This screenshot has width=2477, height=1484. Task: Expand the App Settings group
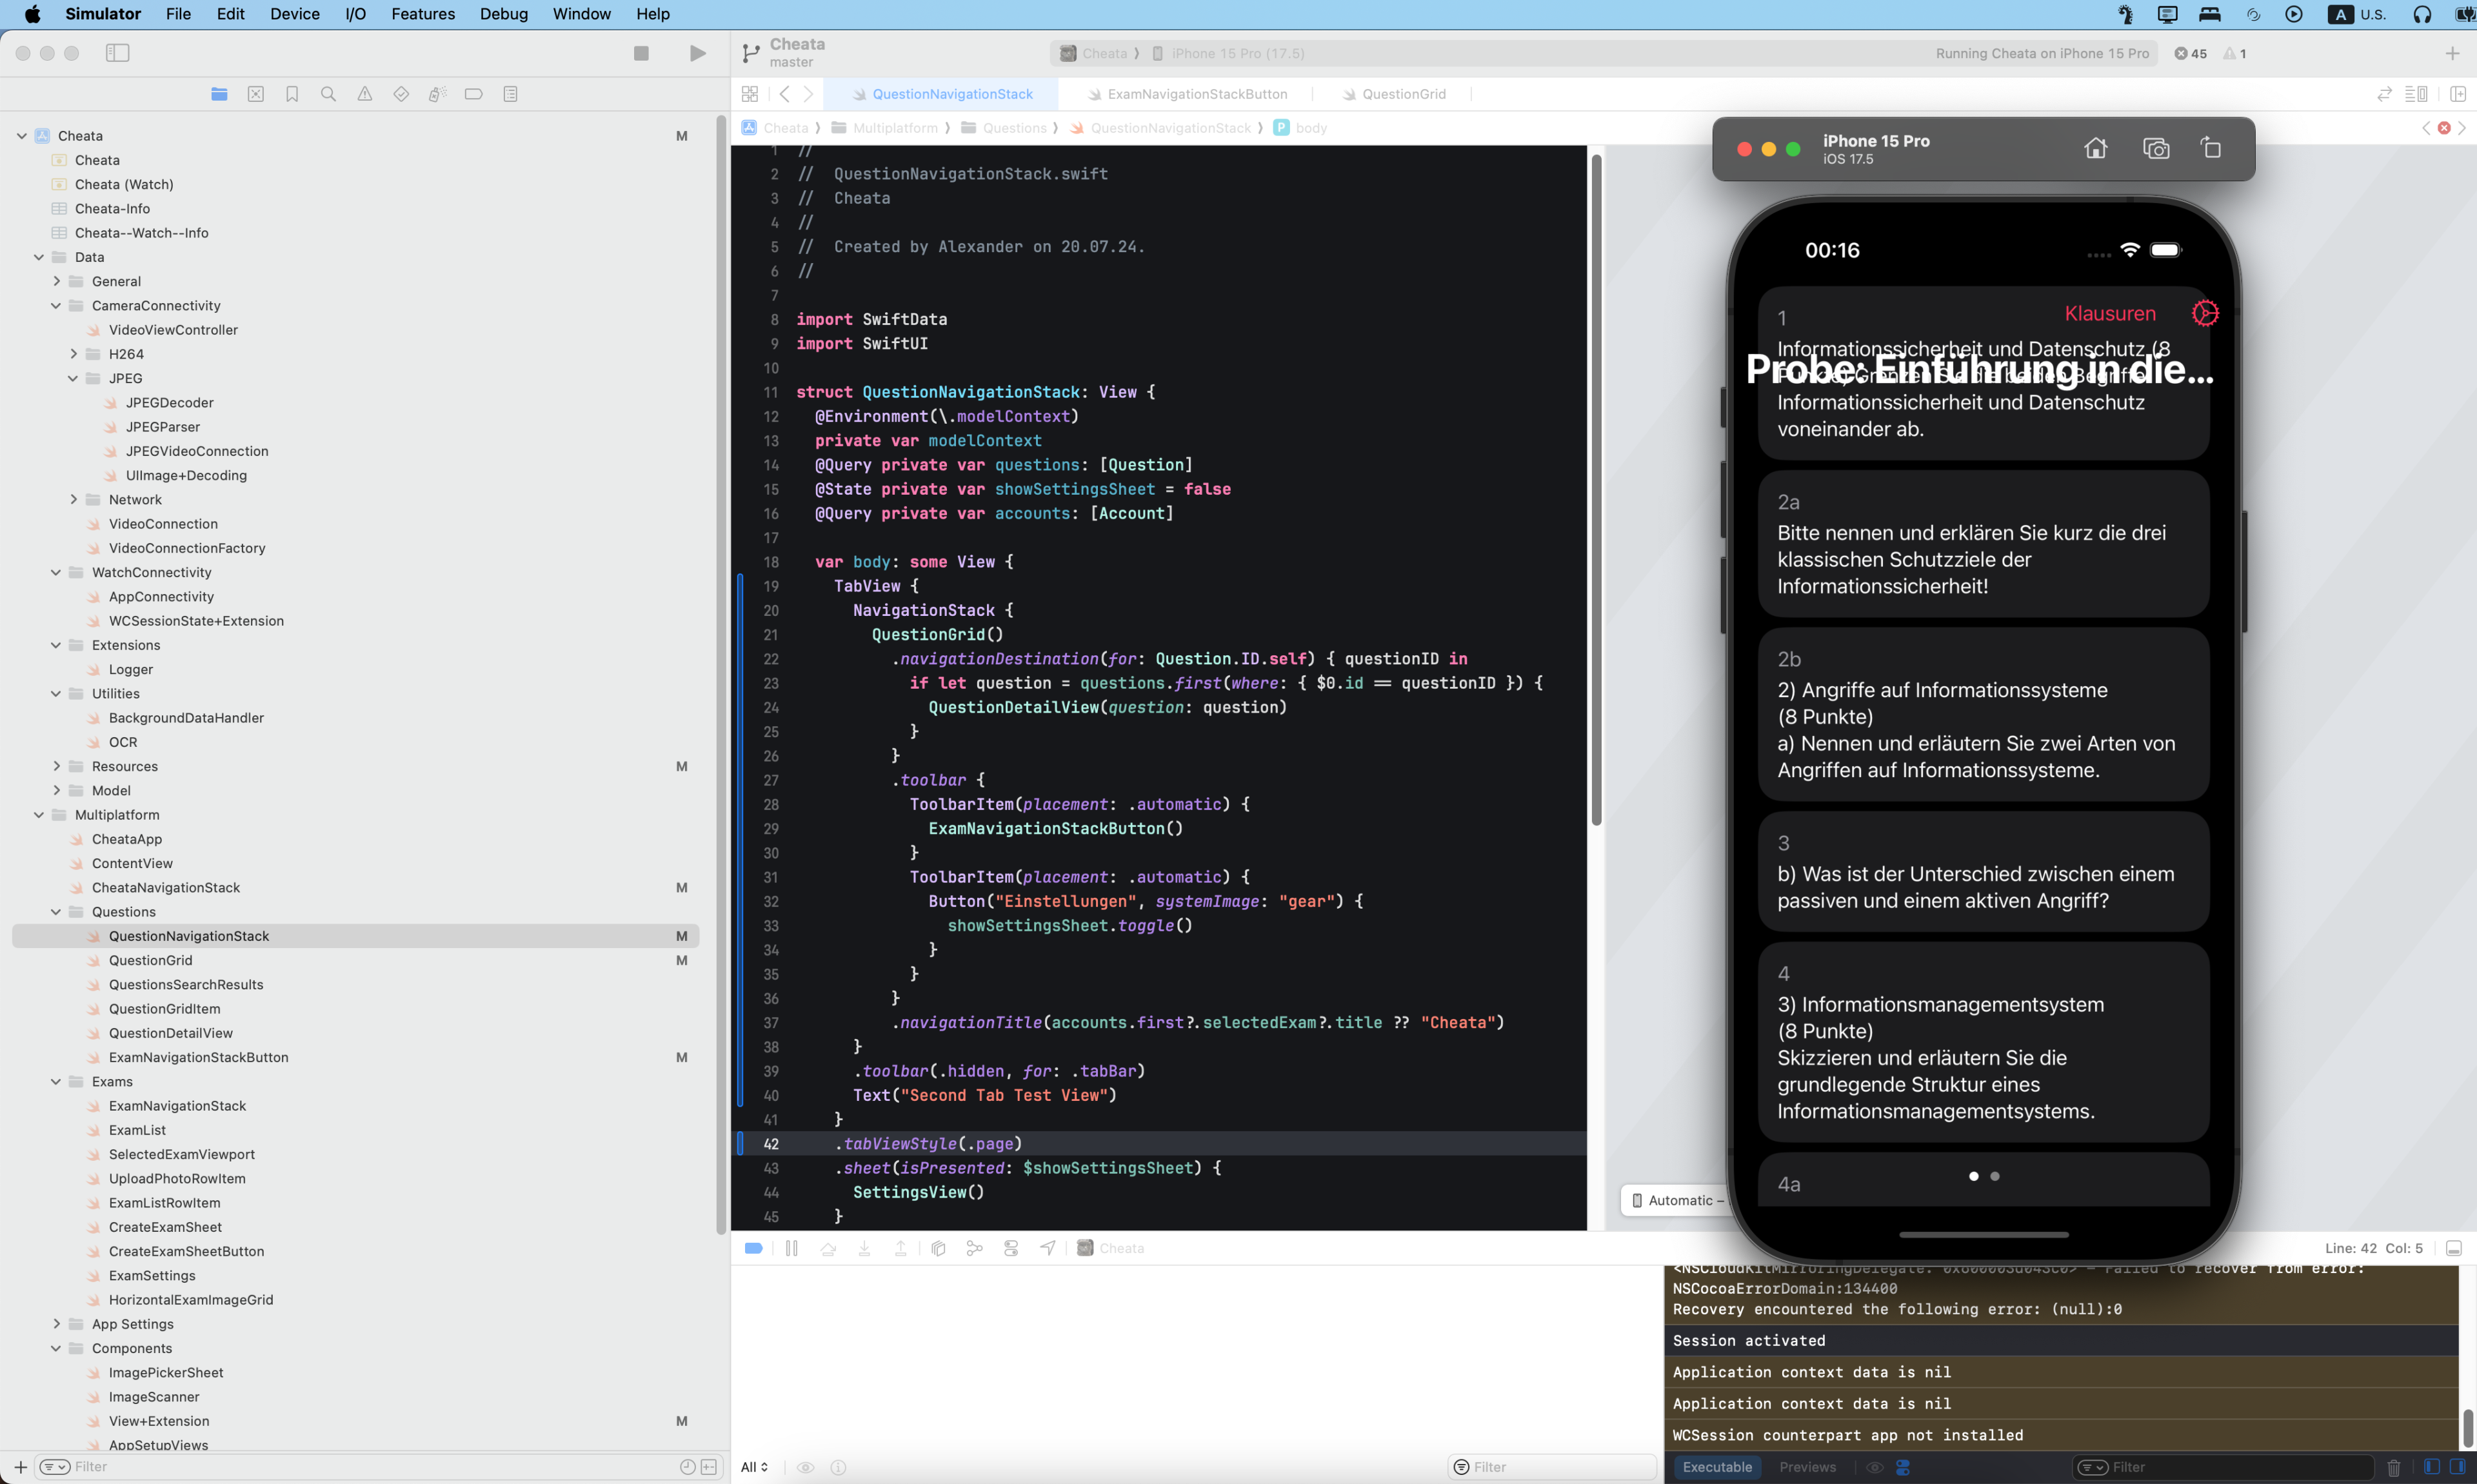(56, 1324)
